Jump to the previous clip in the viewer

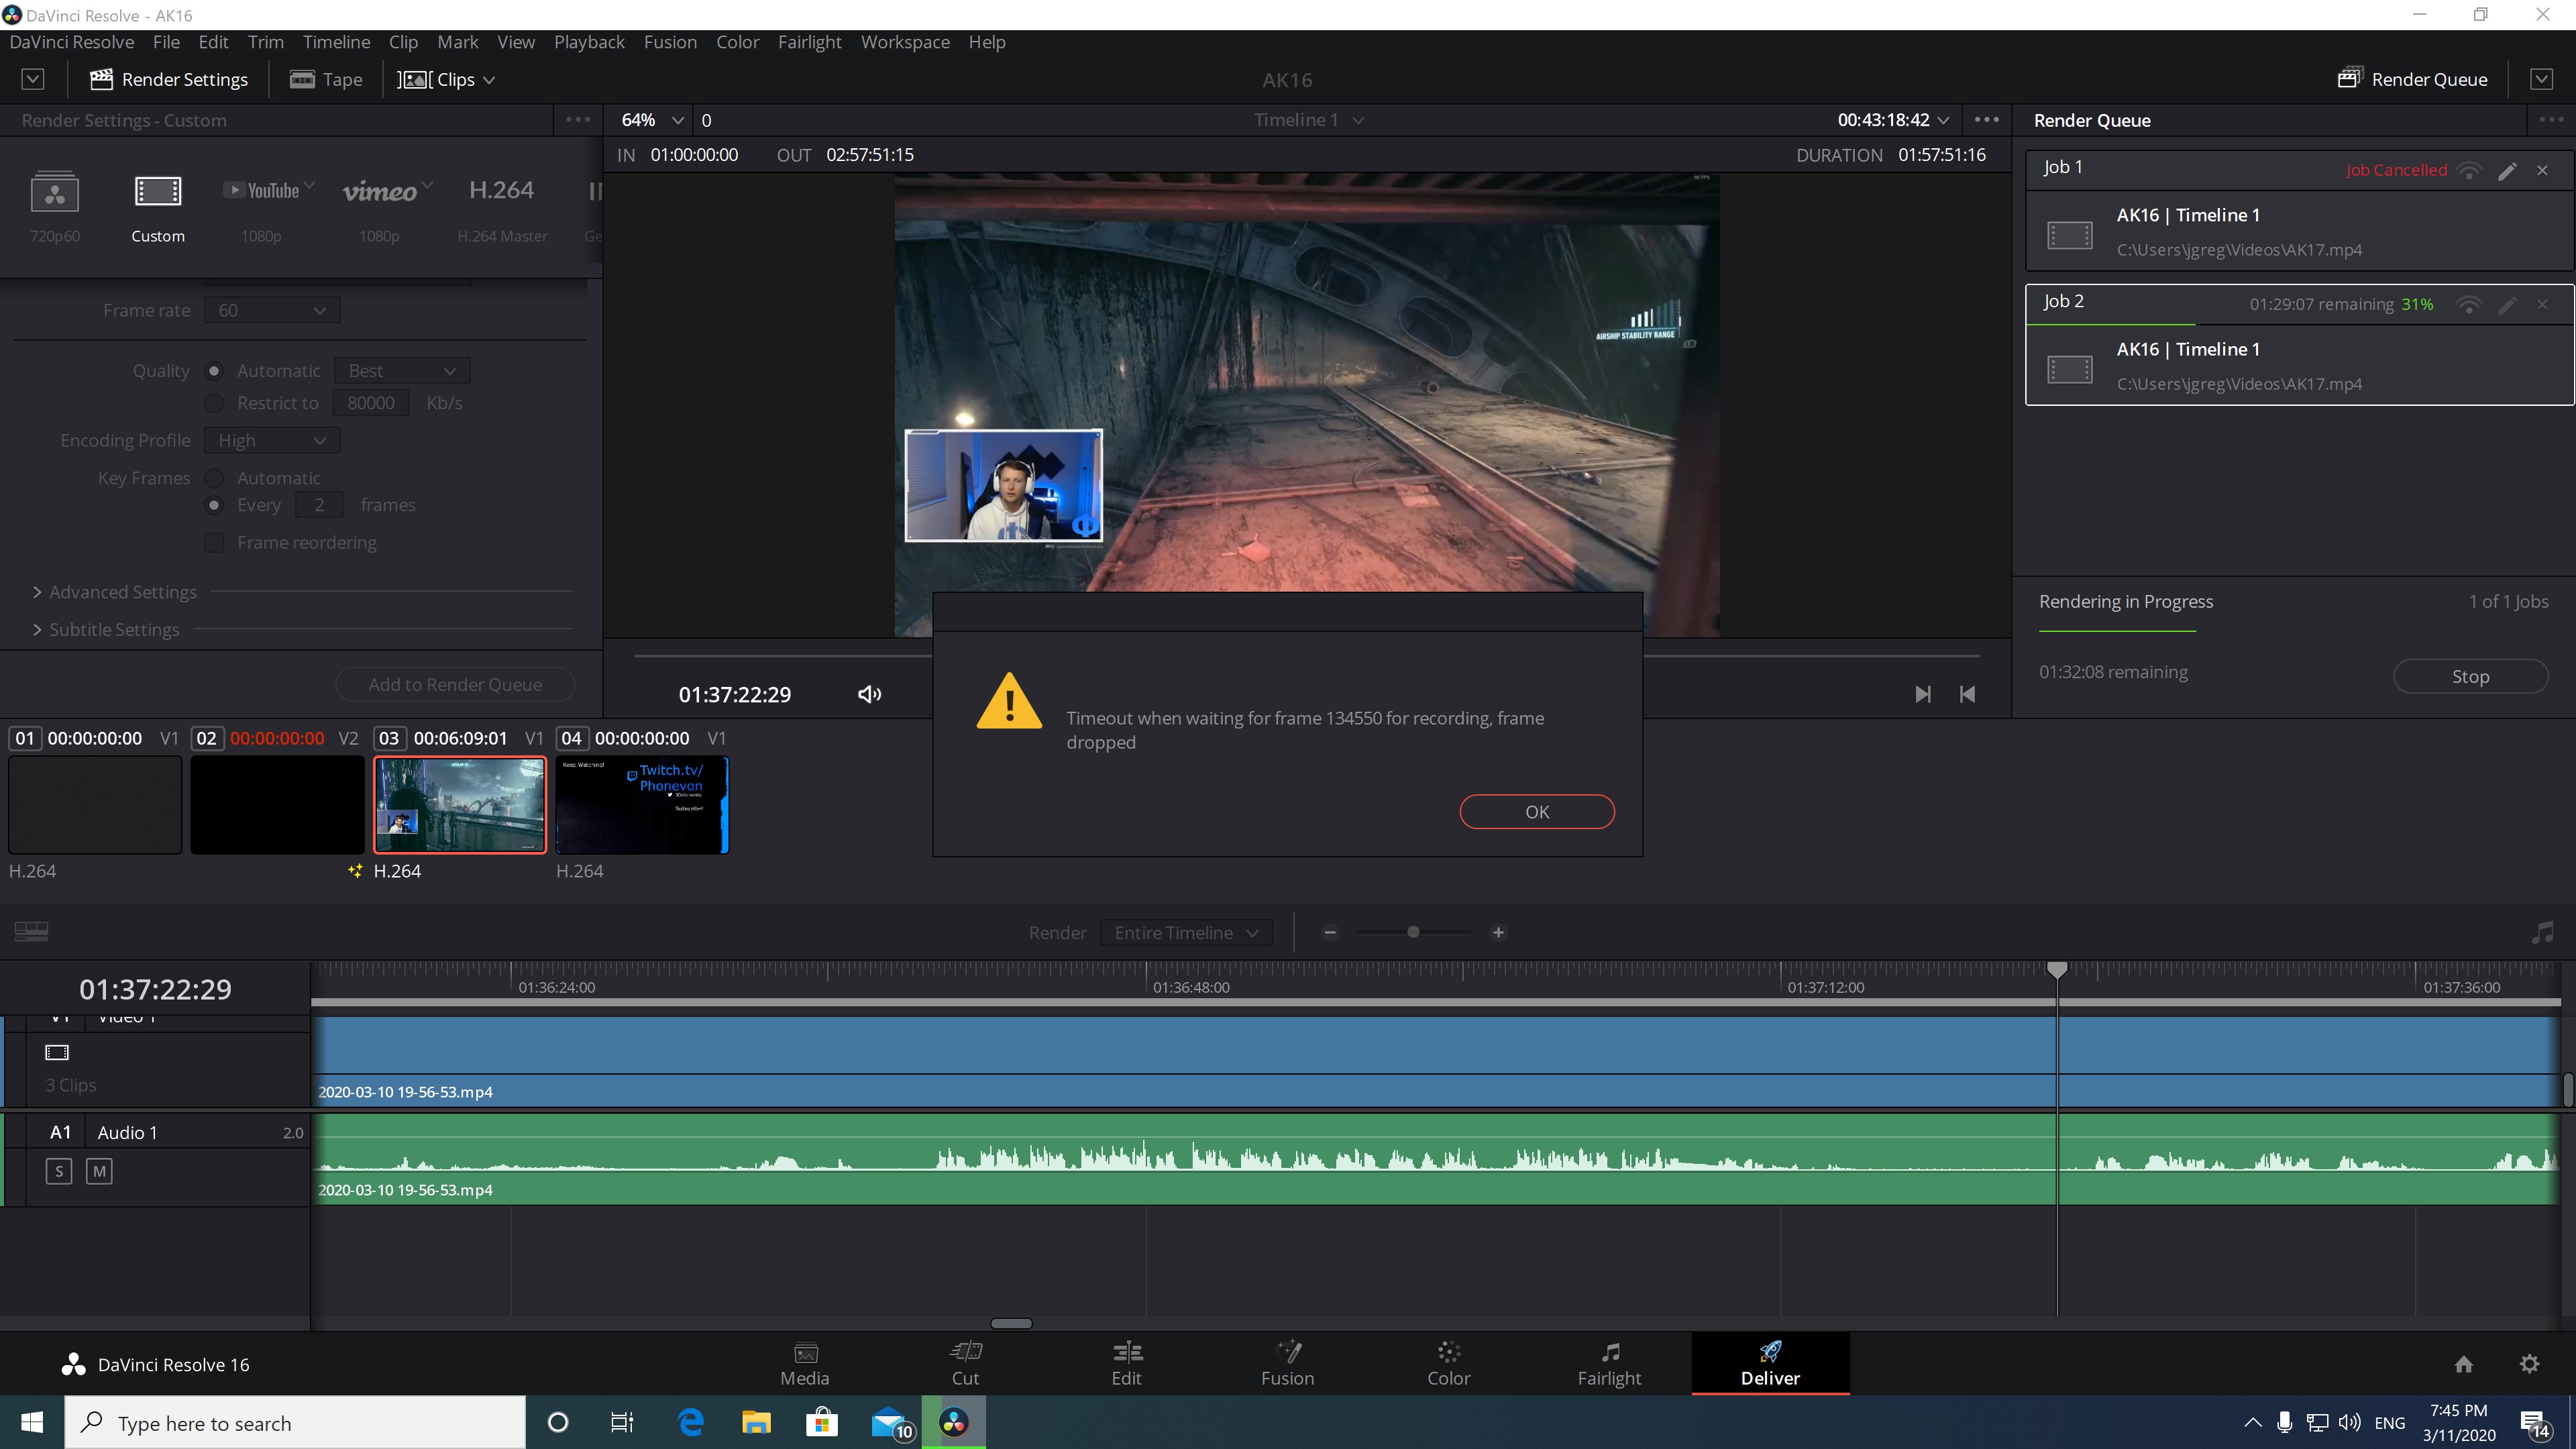point(1967,694)
